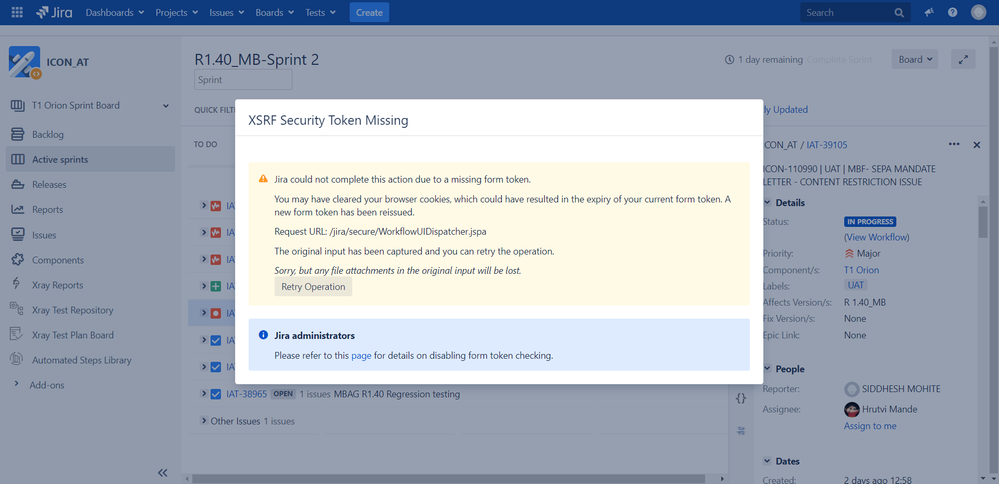Click Assign to me link
Screen dimensions: 999x484
click(870, 425)
